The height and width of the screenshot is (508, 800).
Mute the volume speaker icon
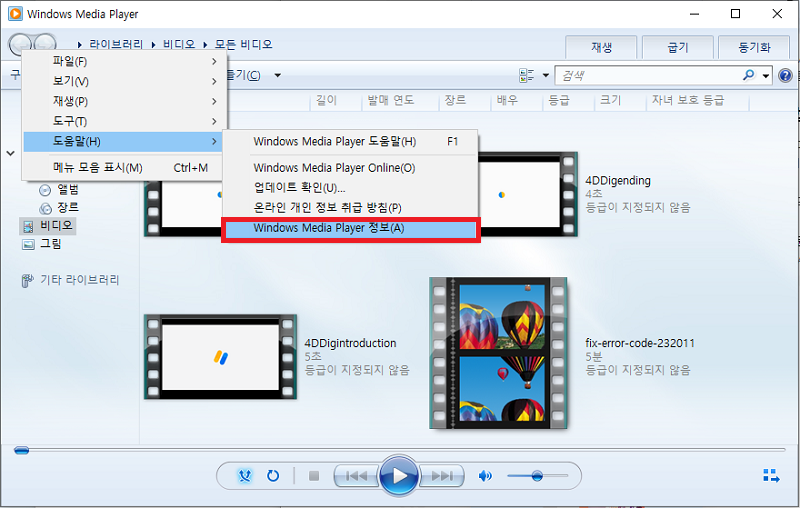485,476
